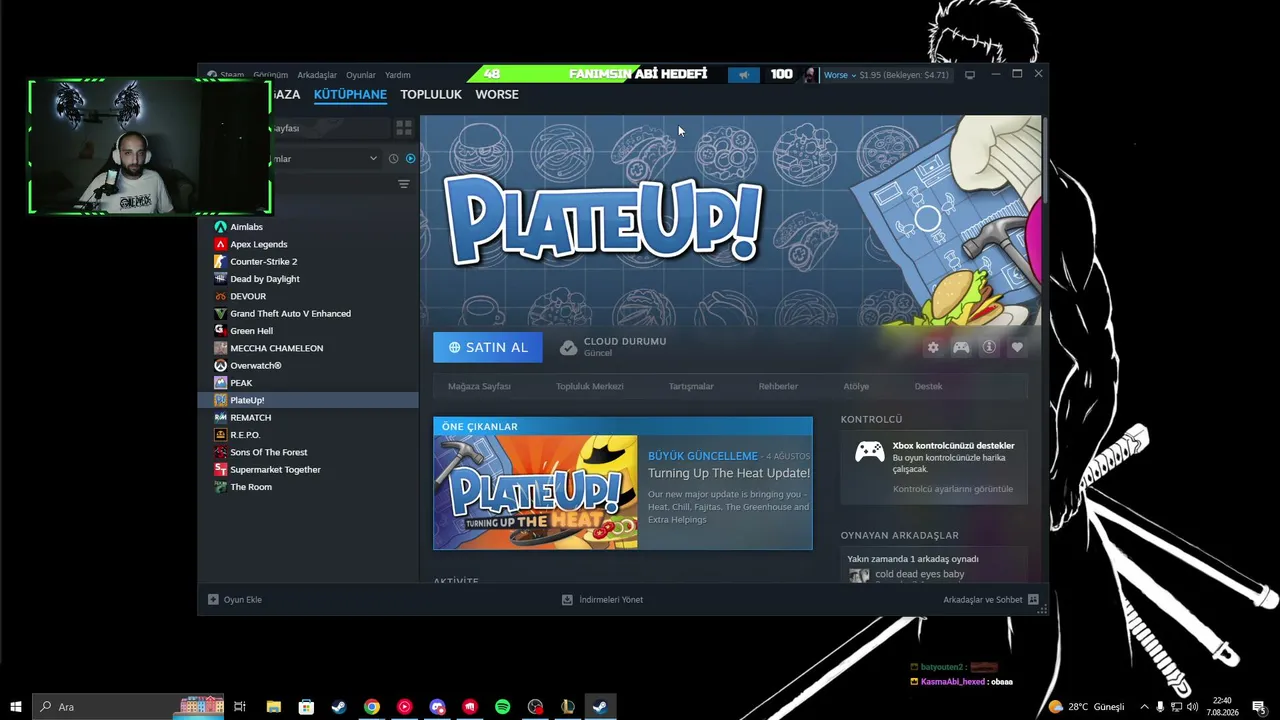Open the WORSE profile tab
Viewport: 1280px width, 720px height.
tap(497, 94)
